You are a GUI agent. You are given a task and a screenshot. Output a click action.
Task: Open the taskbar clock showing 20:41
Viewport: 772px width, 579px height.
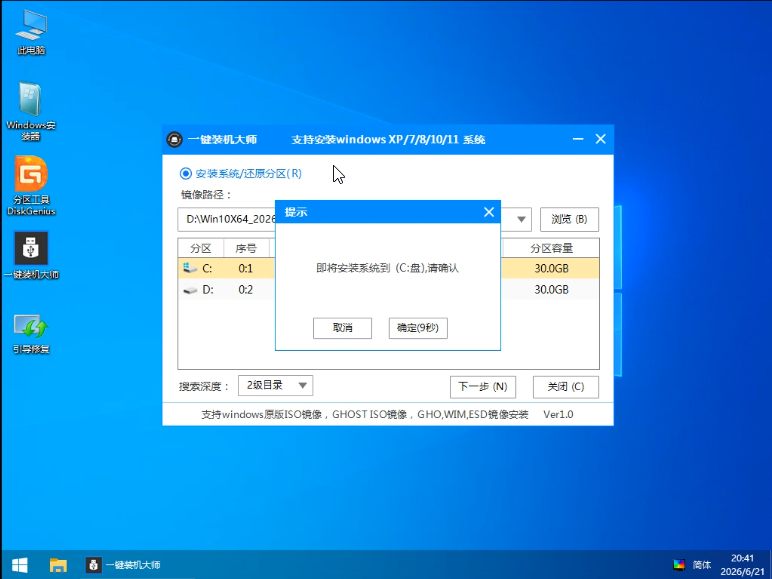point(742,565)
